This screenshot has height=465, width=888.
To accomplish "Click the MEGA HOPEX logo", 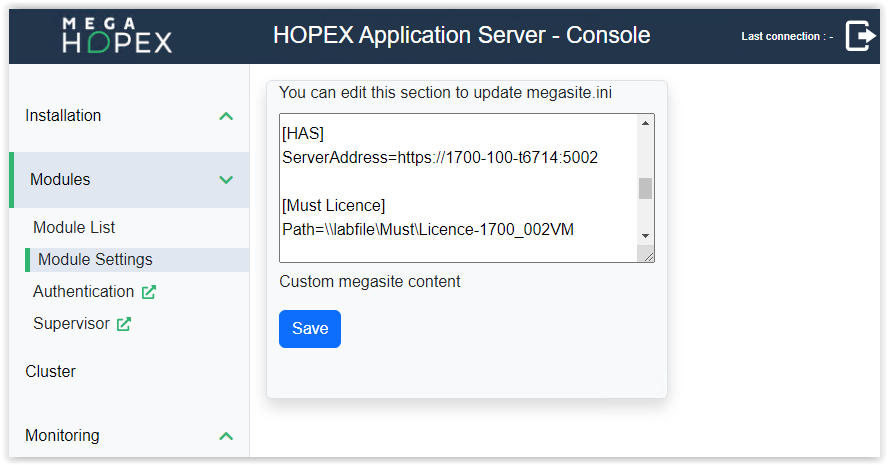I will click(116, 35).
